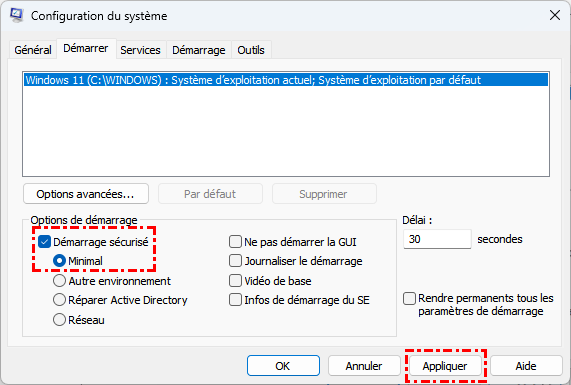Click the Délai seconds input field
The width and height of the screenshot is (571, 385).
(x=437, y=239)
